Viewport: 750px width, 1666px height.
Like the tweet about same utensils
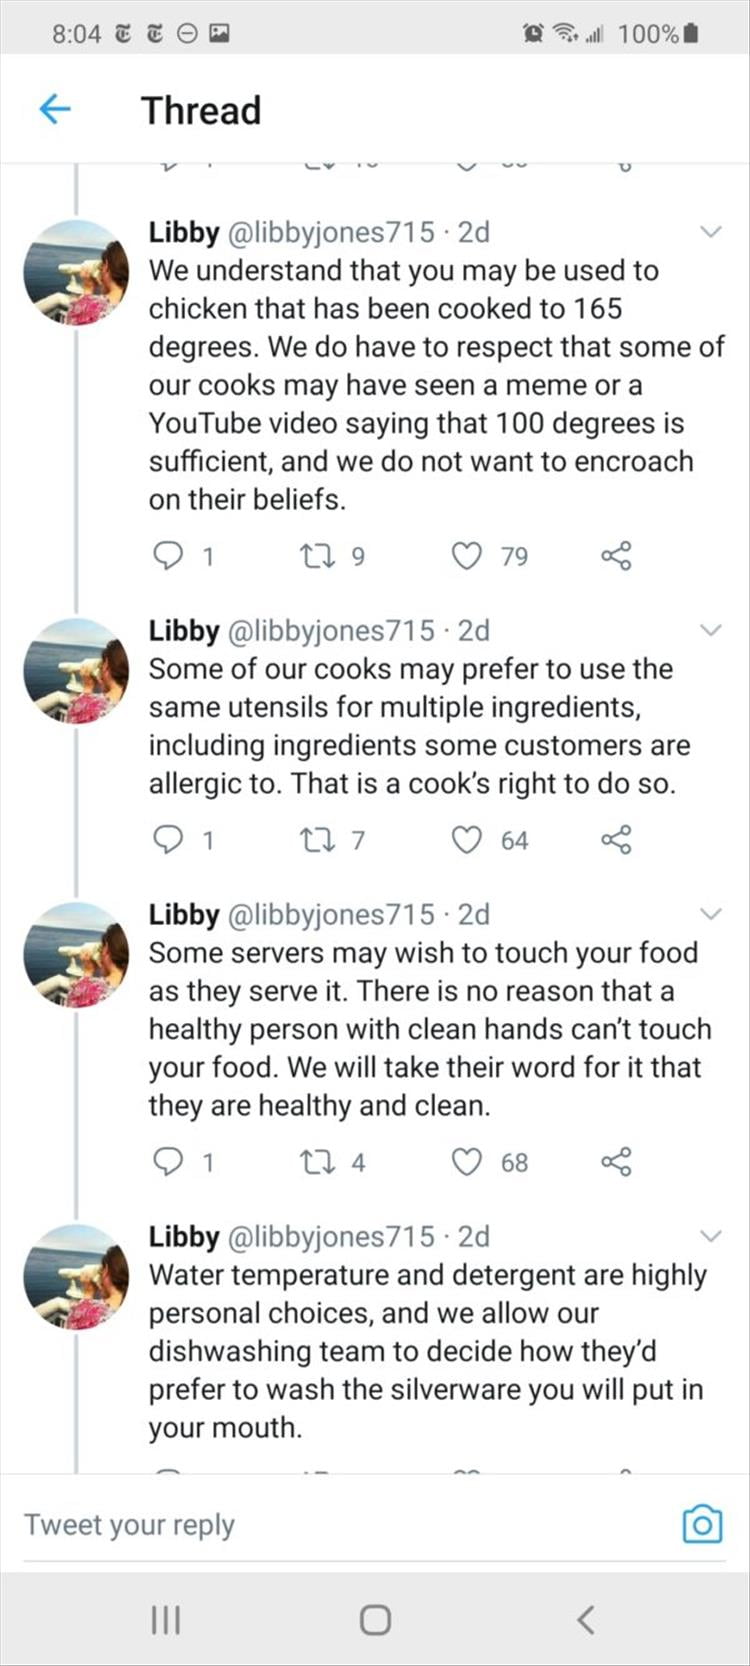(x=467, y=840)
